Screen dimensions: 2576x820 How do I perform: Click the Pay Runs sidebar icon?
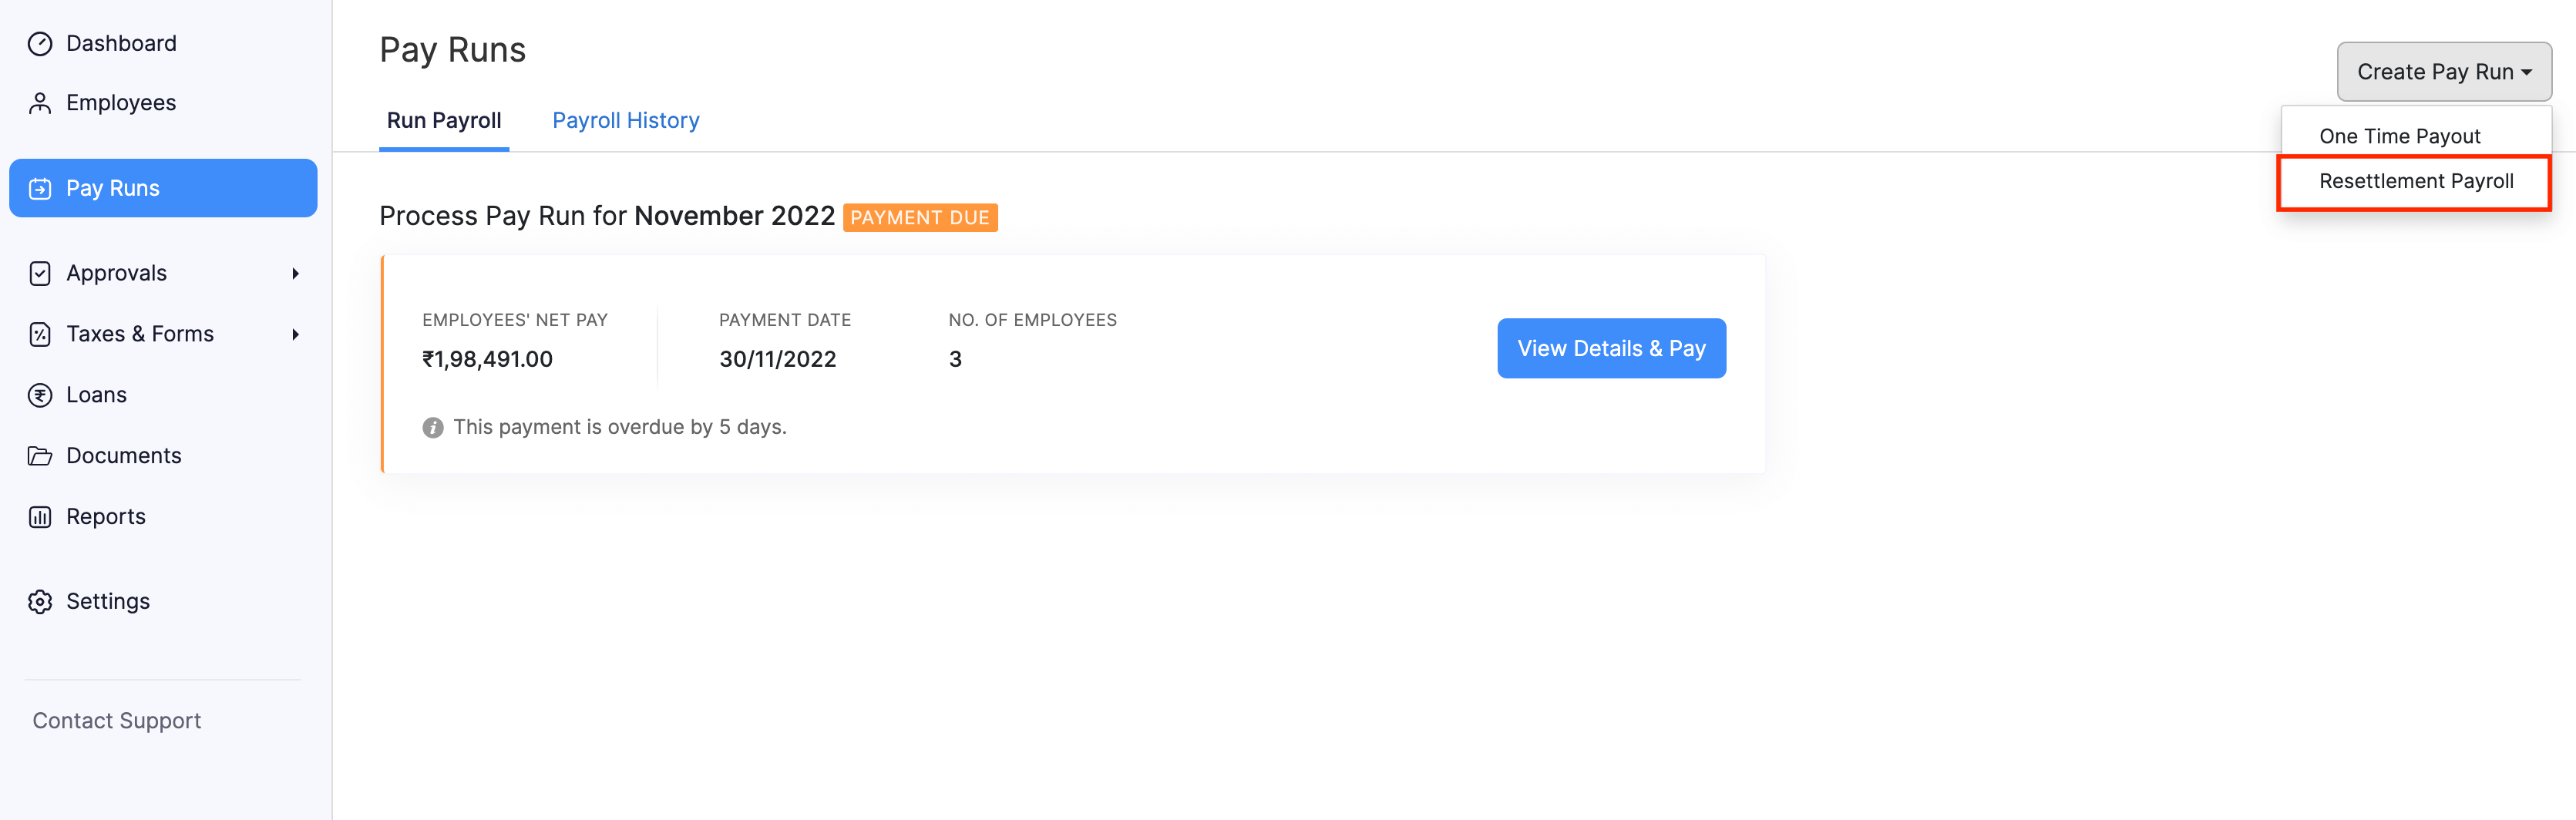tap(40, 189)
